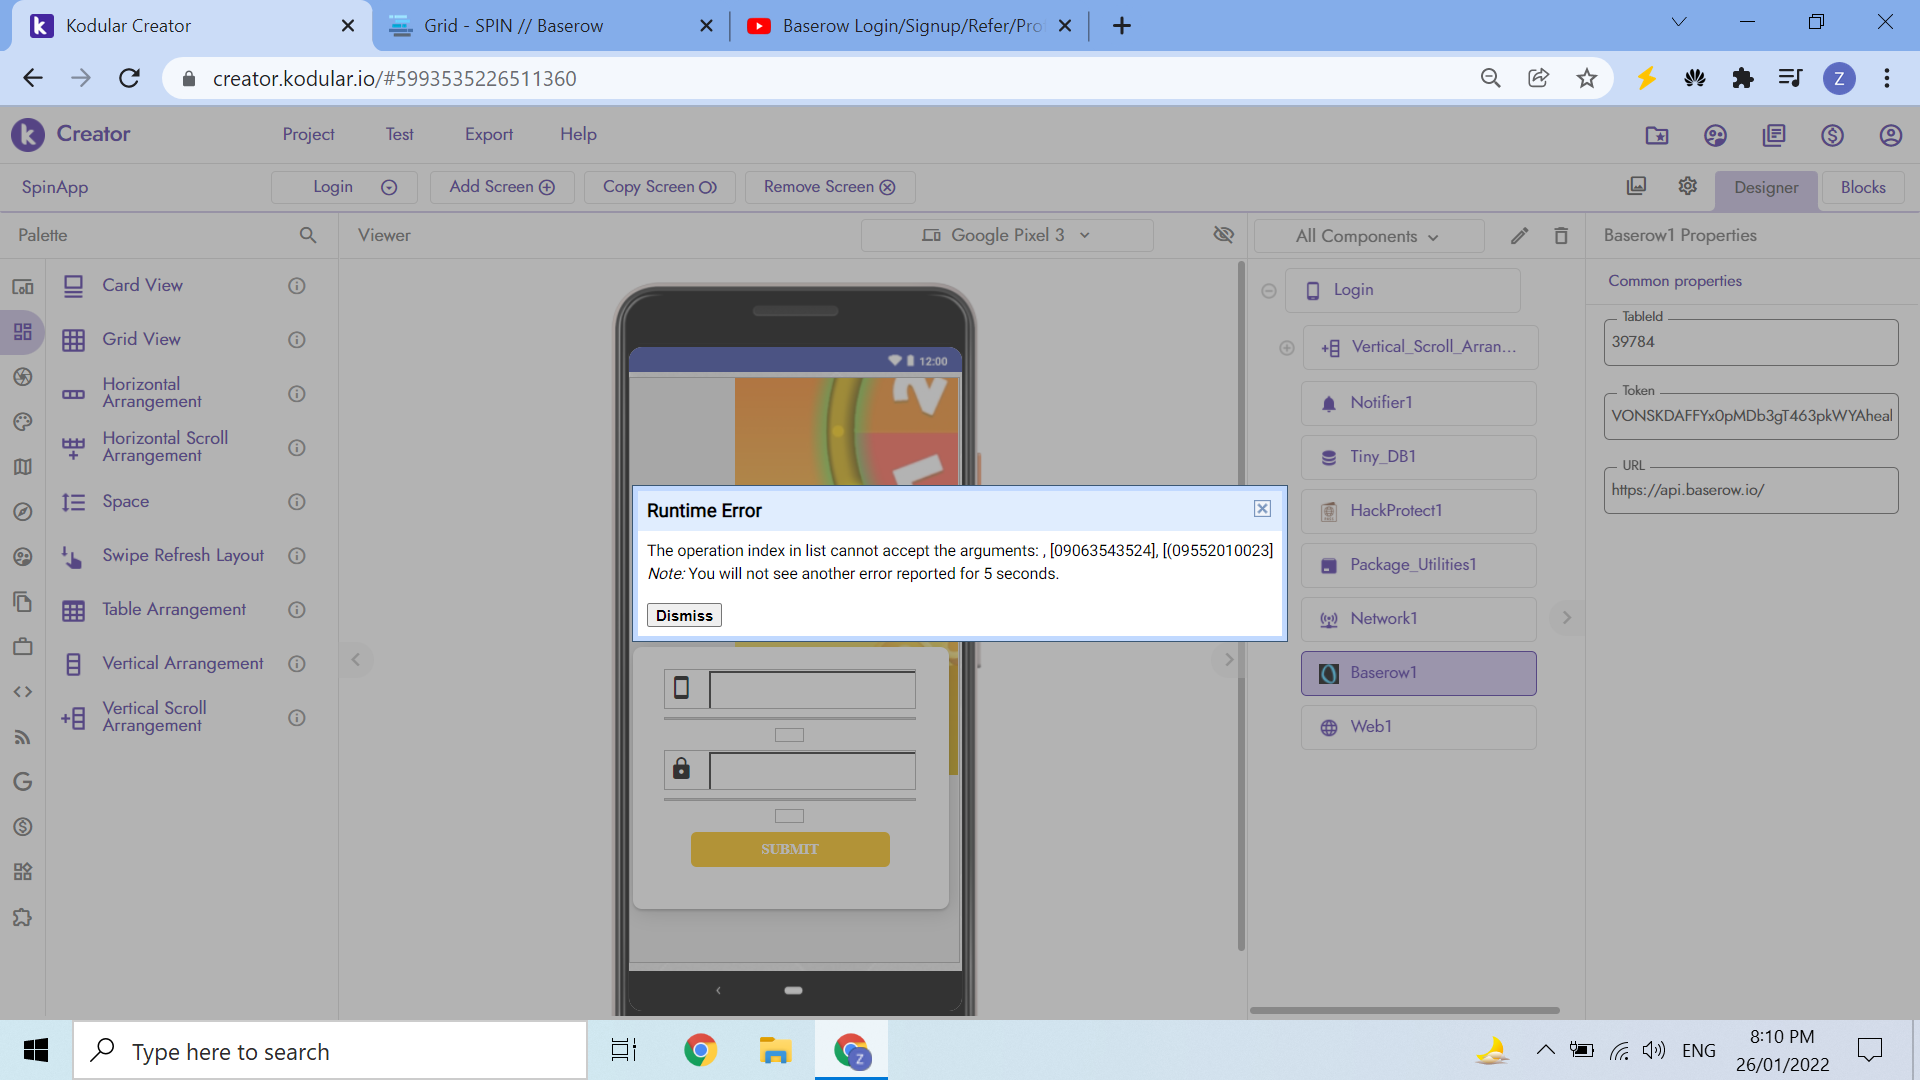Expand the Vertical_Scroll_Arrangement tree node
The image size is (1920, 1080).
1287,348
